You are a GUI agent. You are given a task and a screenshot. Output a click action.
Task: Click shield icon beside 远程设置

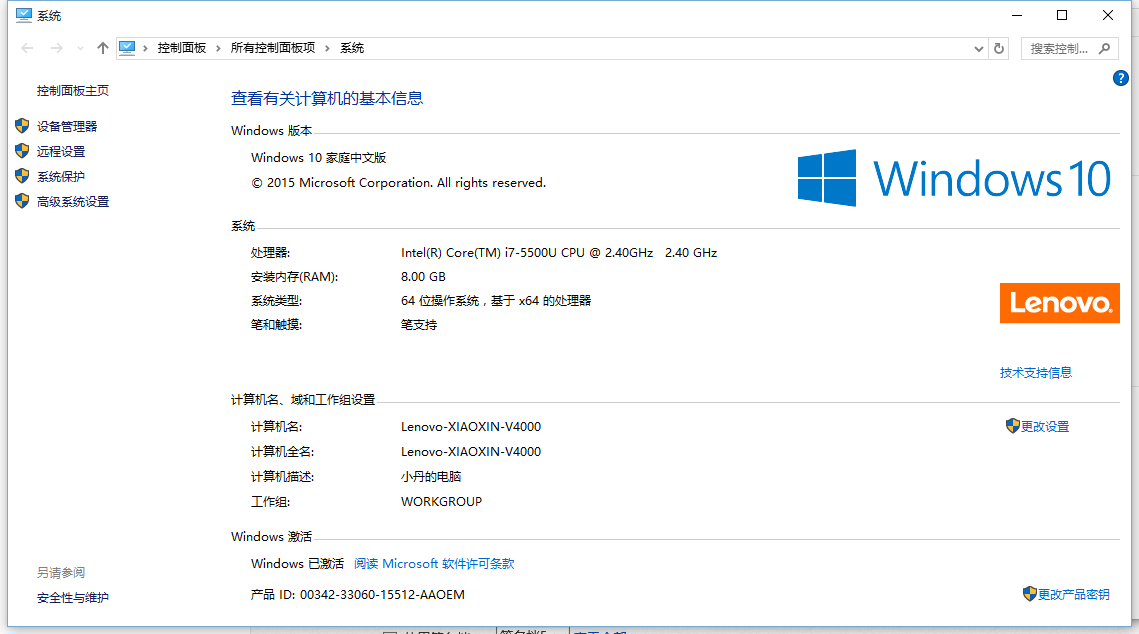23,151
